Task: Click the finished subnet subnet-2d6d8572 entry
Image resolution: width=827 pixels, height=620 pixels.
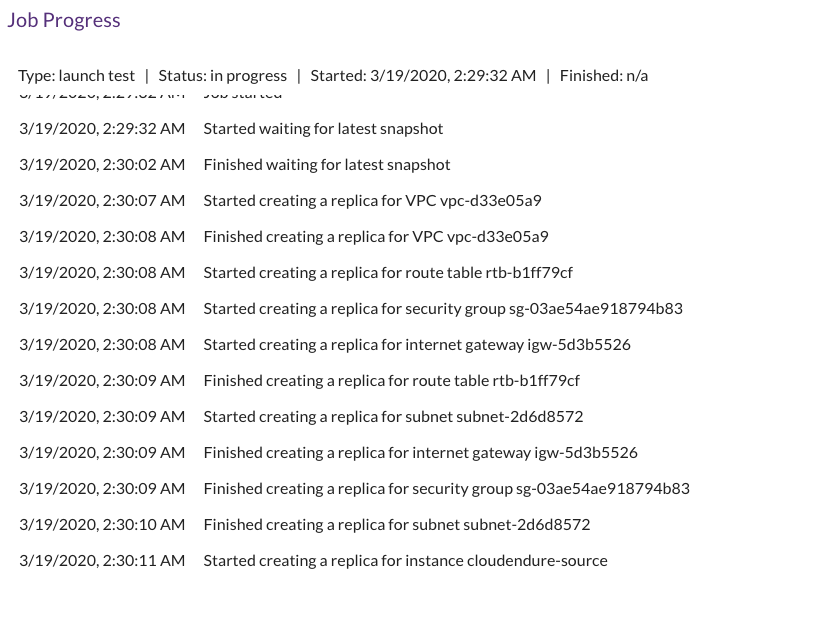Action: point(397,525)
